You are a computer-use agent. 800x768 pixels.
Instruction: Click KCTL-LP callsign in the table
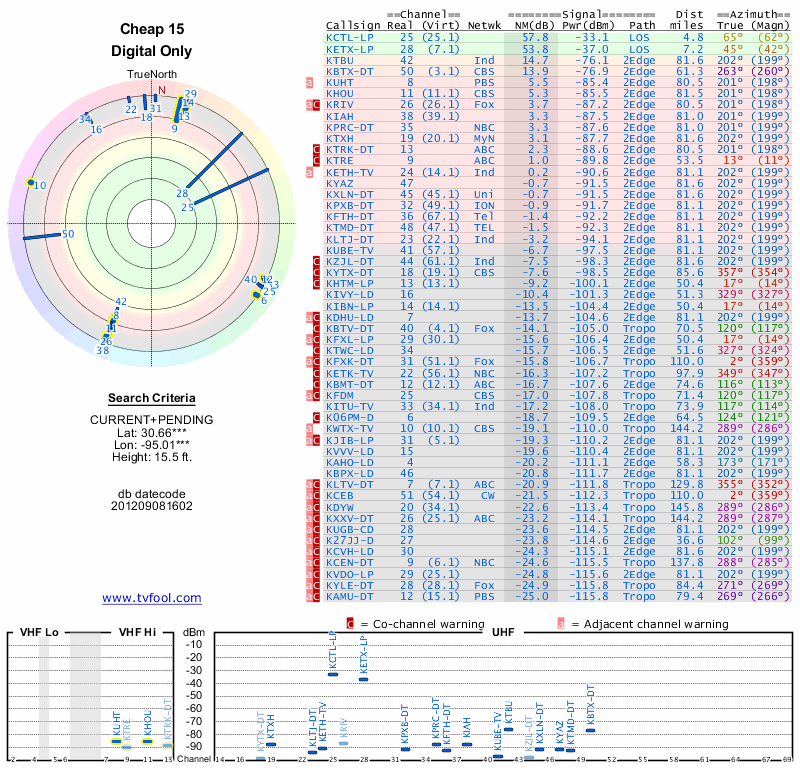tap(349, 38)
